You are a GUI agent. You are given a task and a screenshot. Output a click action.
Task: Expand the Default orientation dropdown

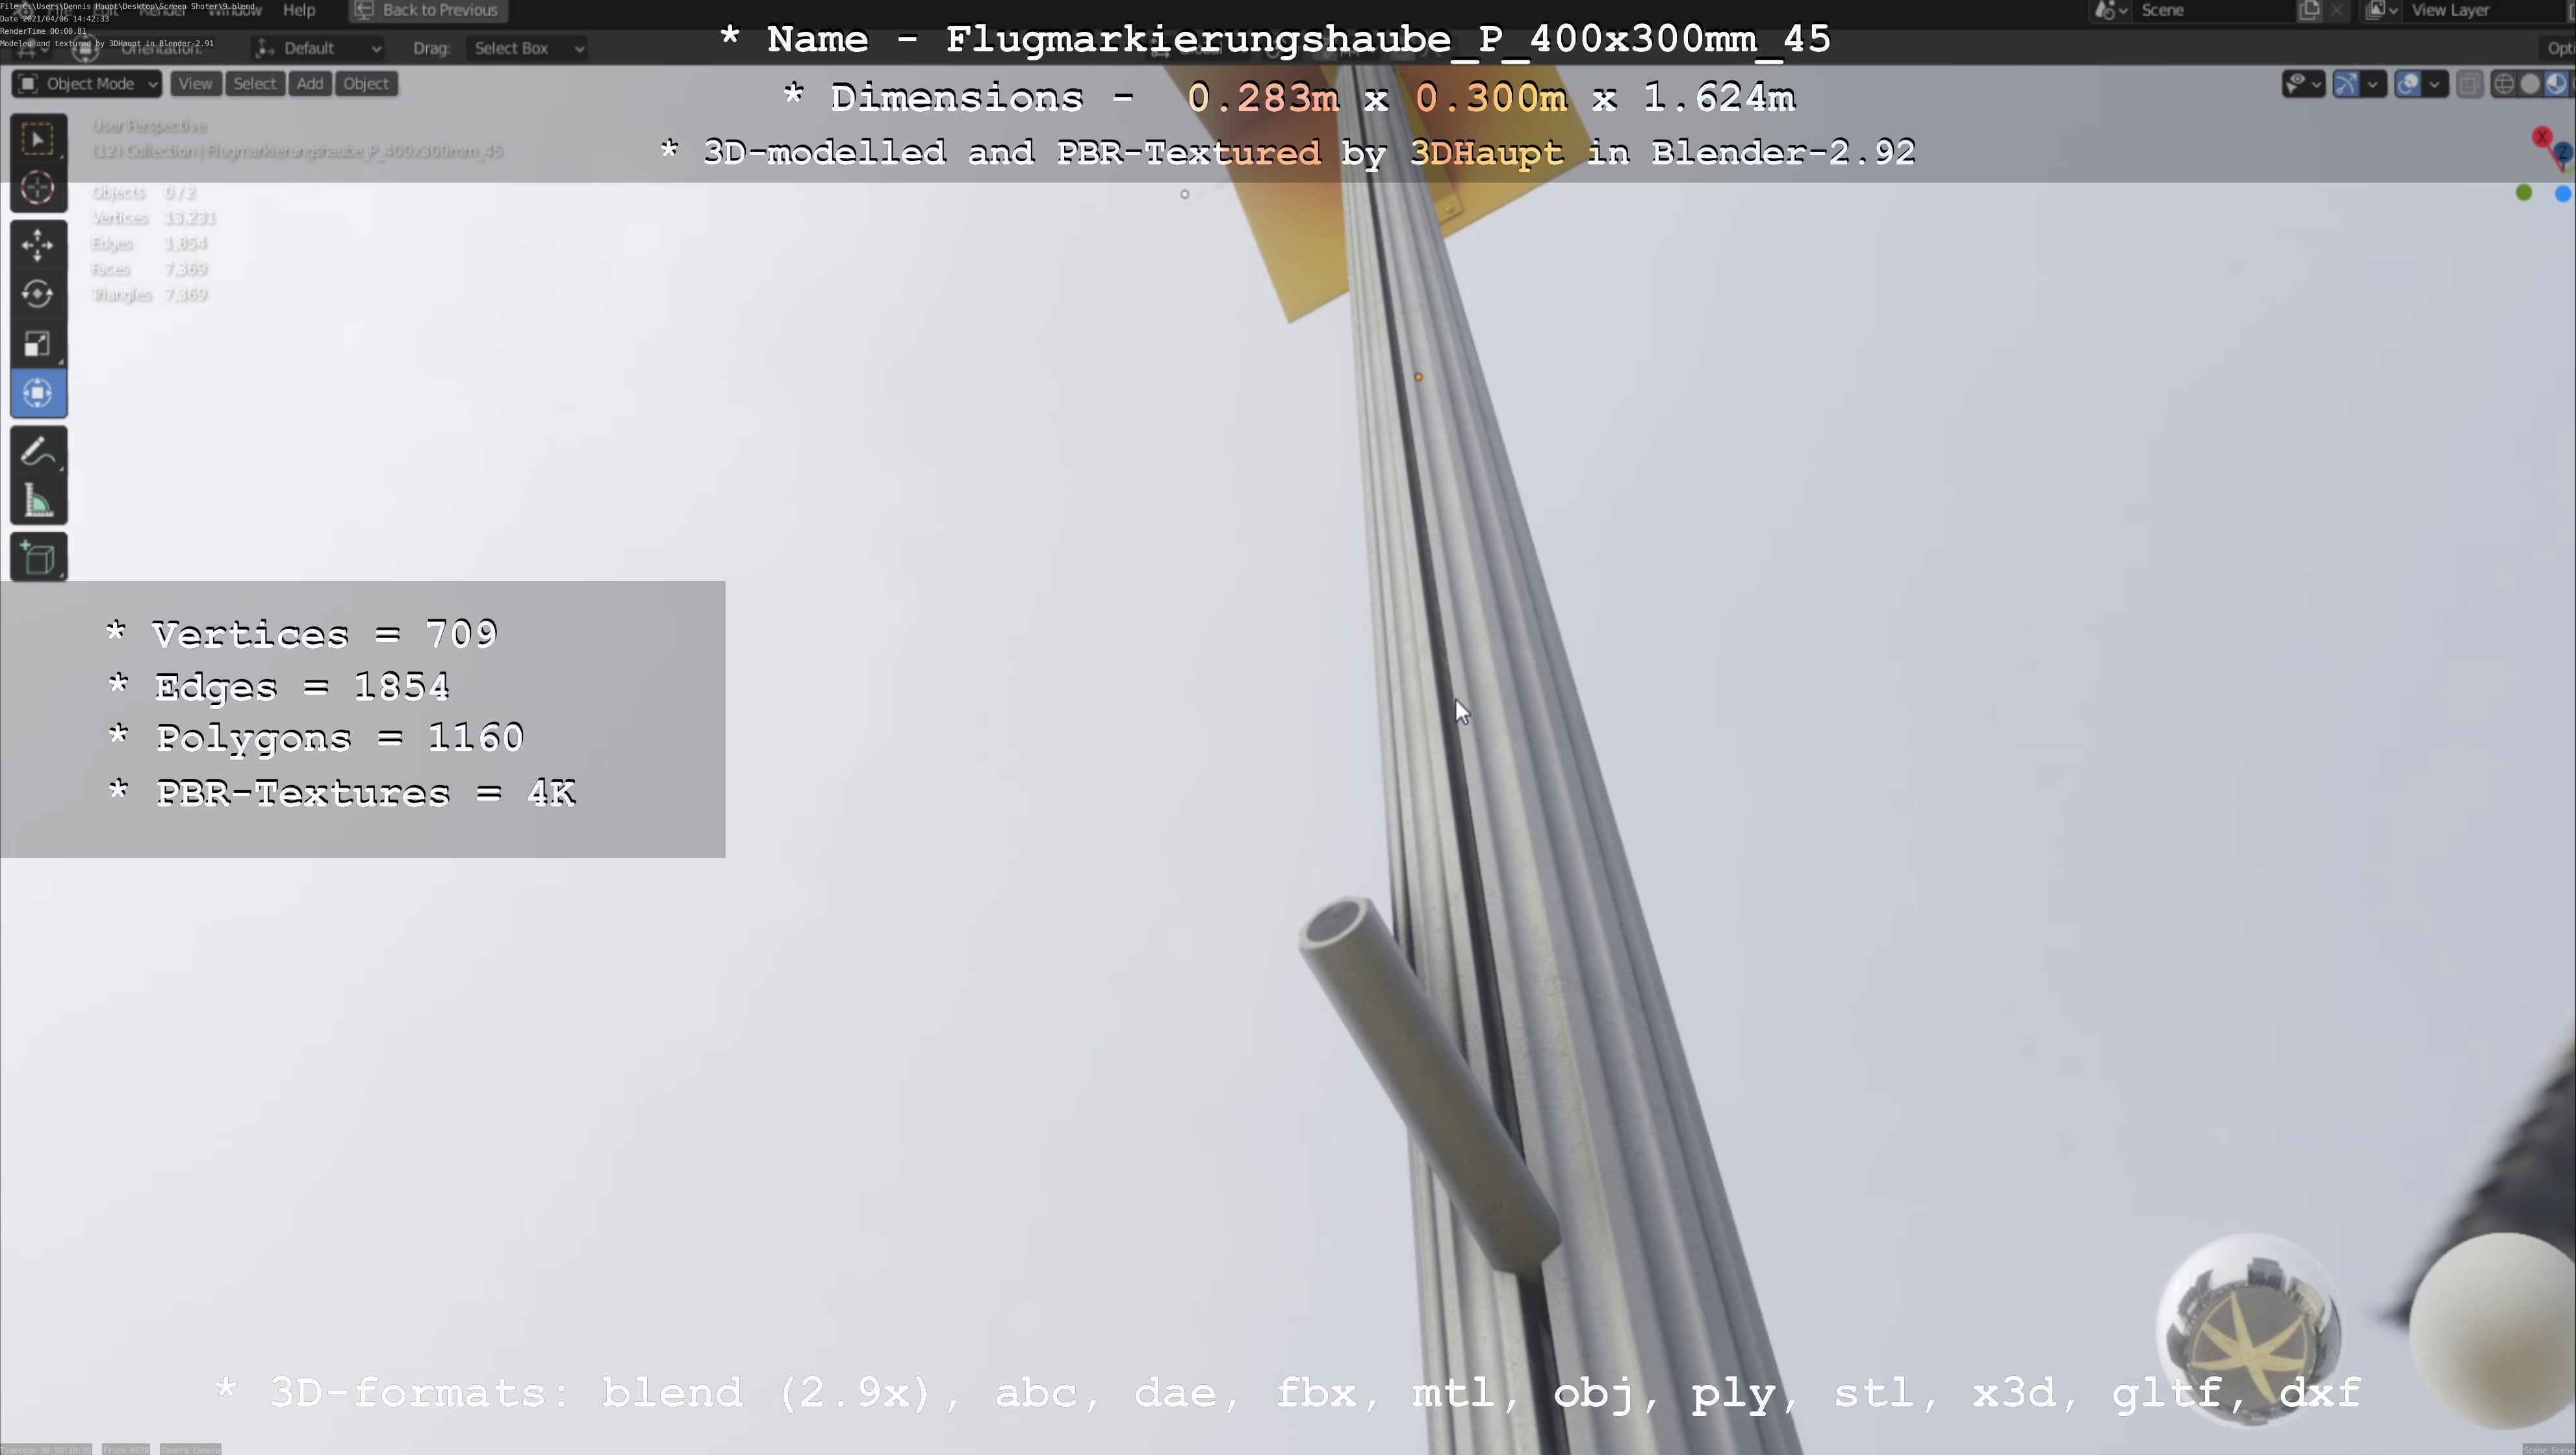pyautogui.click(x=318, y=48)
